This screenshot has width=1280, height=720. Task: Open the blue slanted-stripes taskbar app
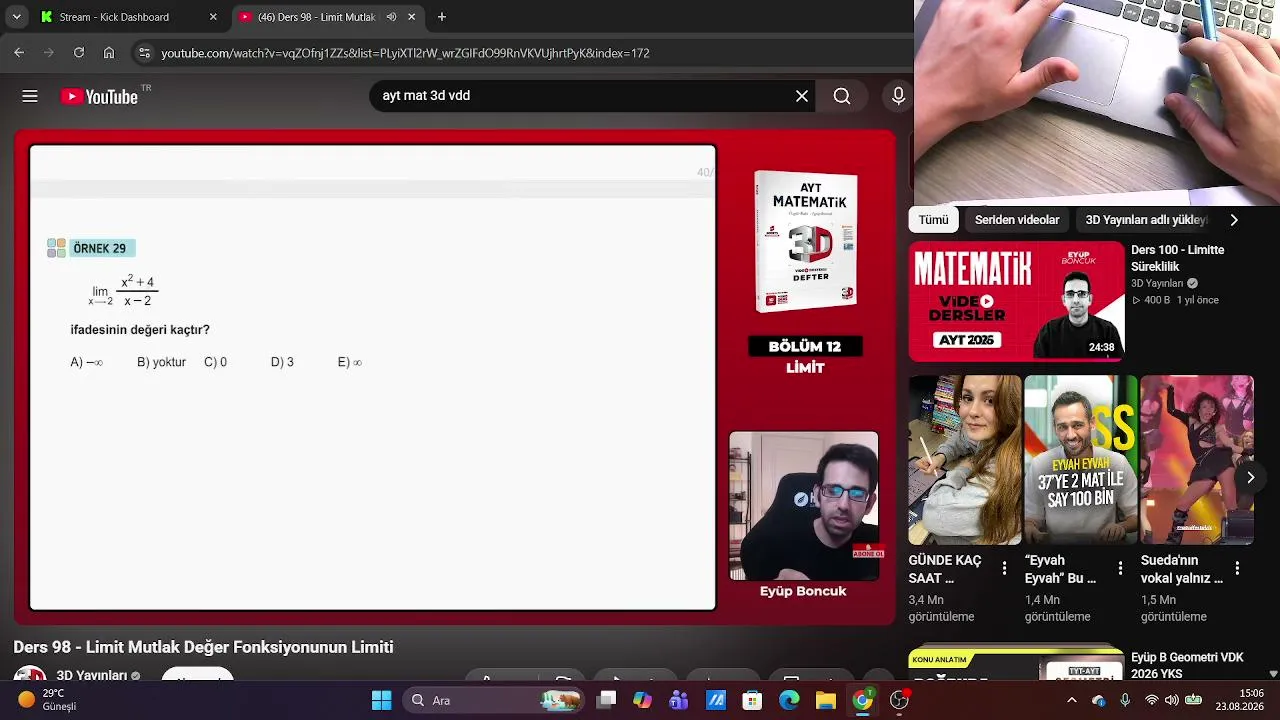pyautogui.click(x=716, y=700)
